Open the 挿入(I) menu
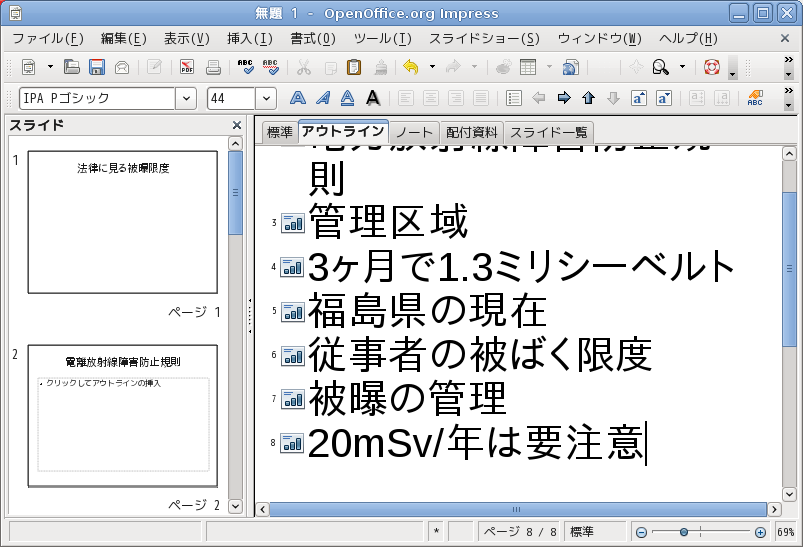The width and height of the screenshot is (803, 547). [249, 39]
